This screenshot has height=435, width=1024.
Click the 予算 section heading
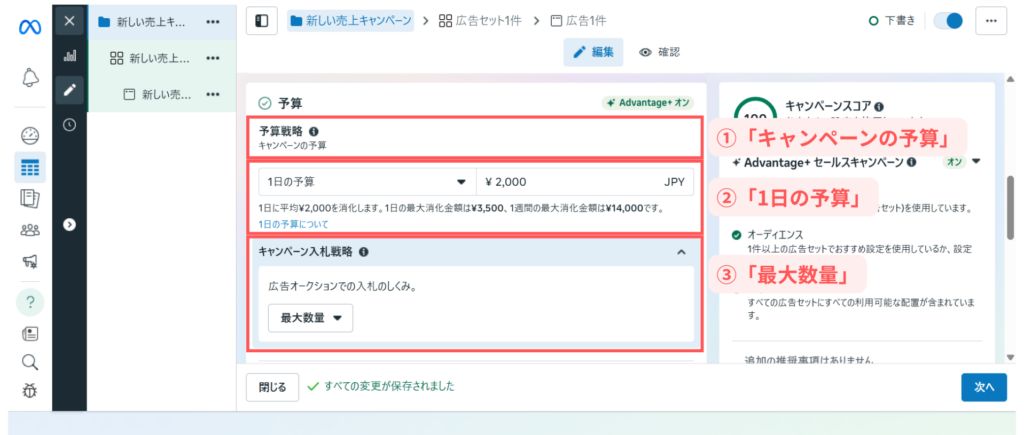[x=290, y=103]
